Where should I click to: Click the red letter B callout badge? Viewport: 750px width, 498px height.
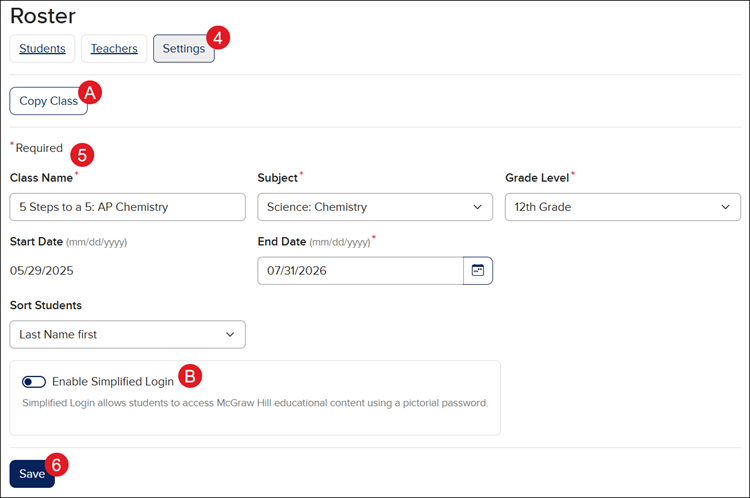point(190,376)
